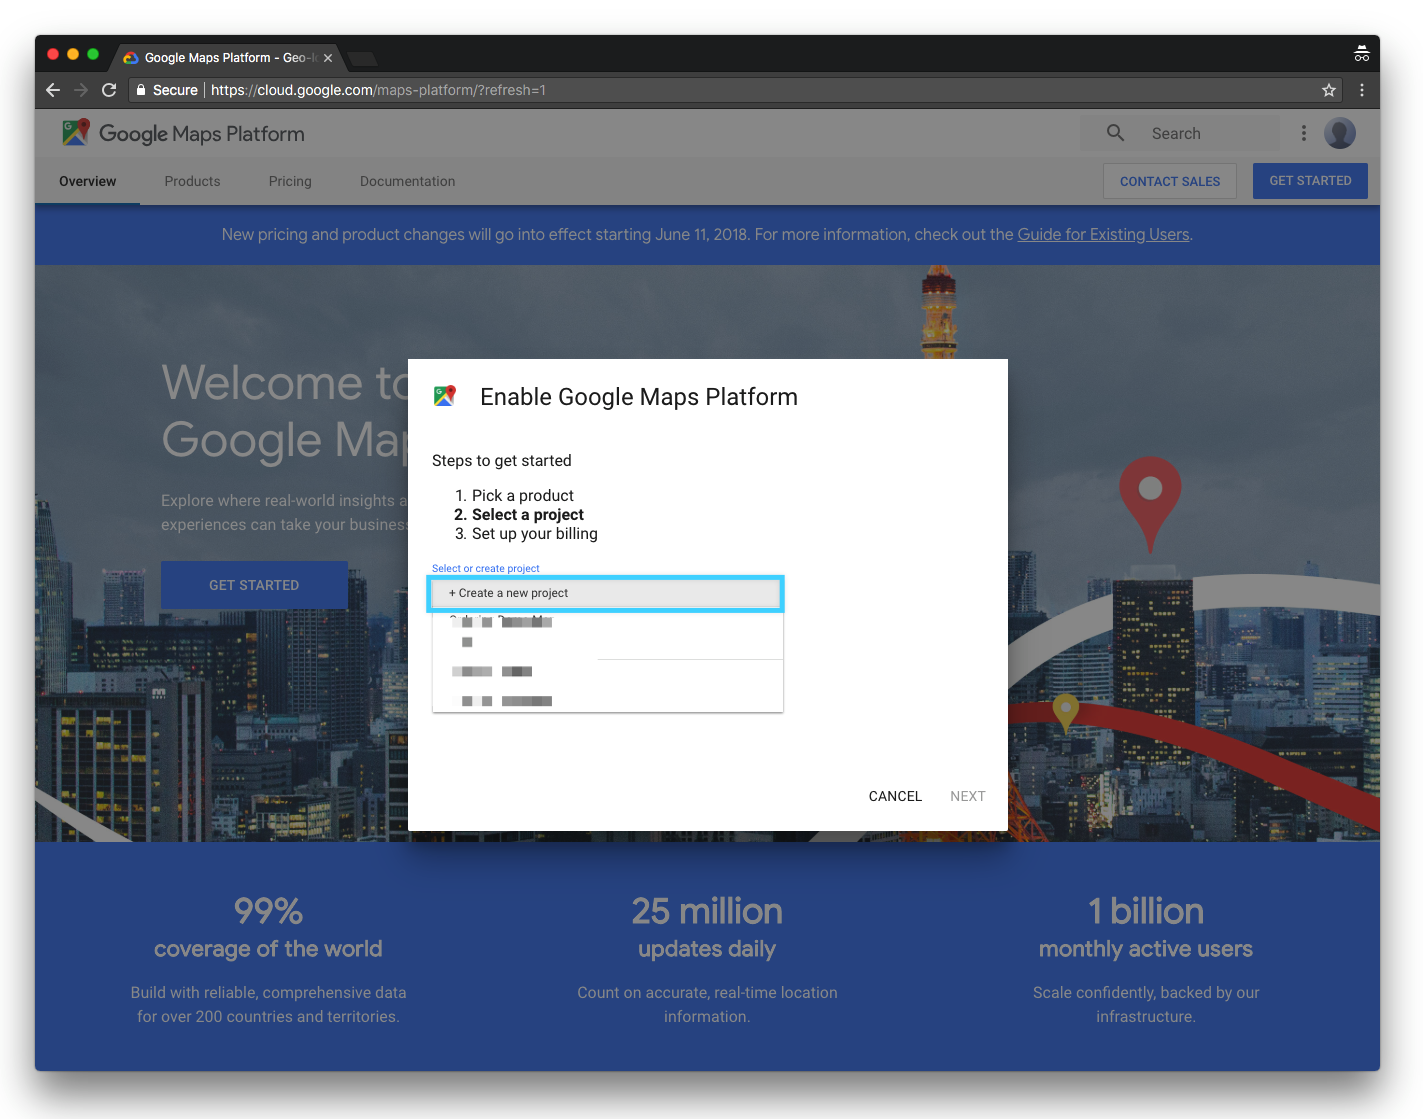Click the 'Select or create project' label
The height and width of the screenshot is (1119, 1423).
486,568
